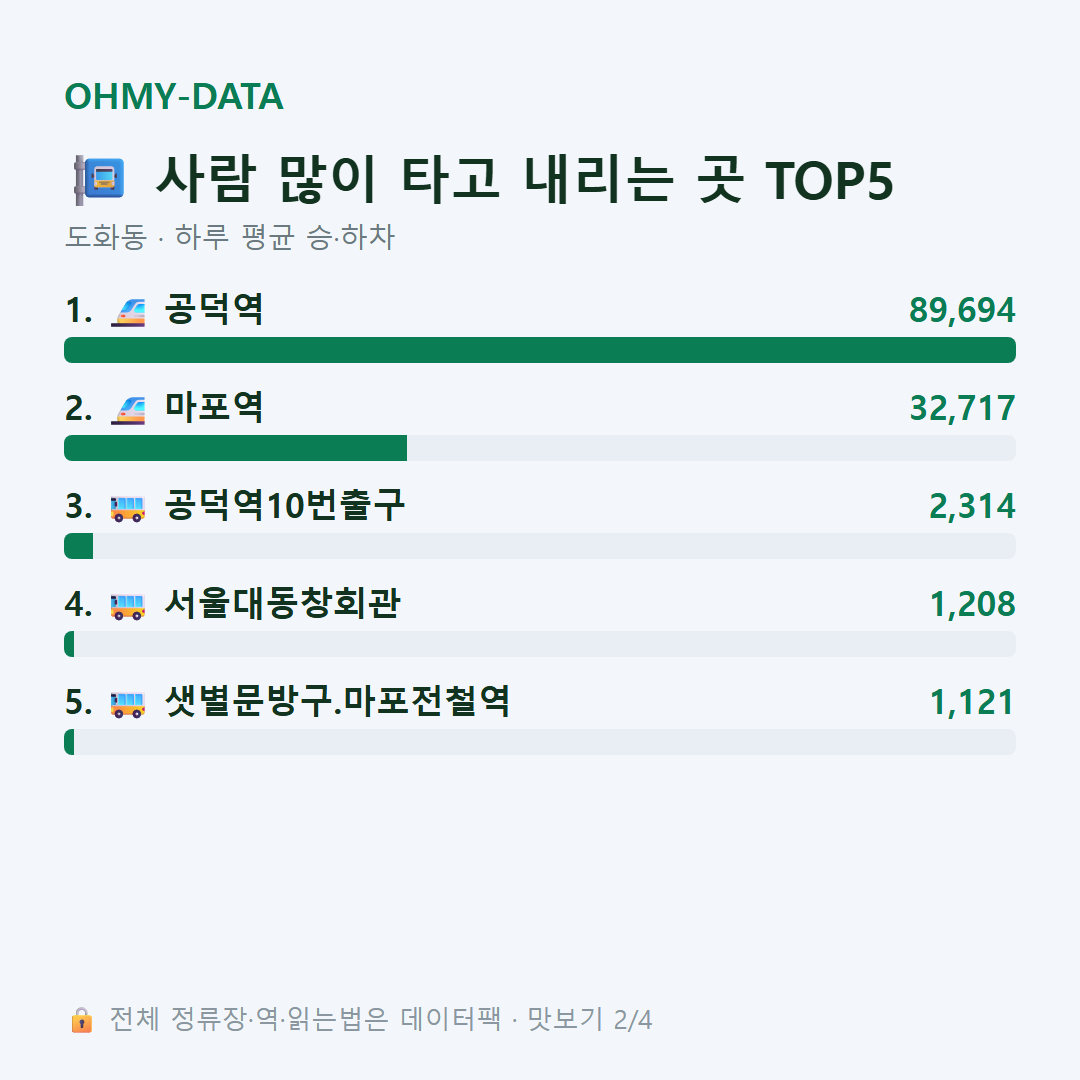
Task: Click the full green bar for 공덕역
Action: (x=540, y=350)
